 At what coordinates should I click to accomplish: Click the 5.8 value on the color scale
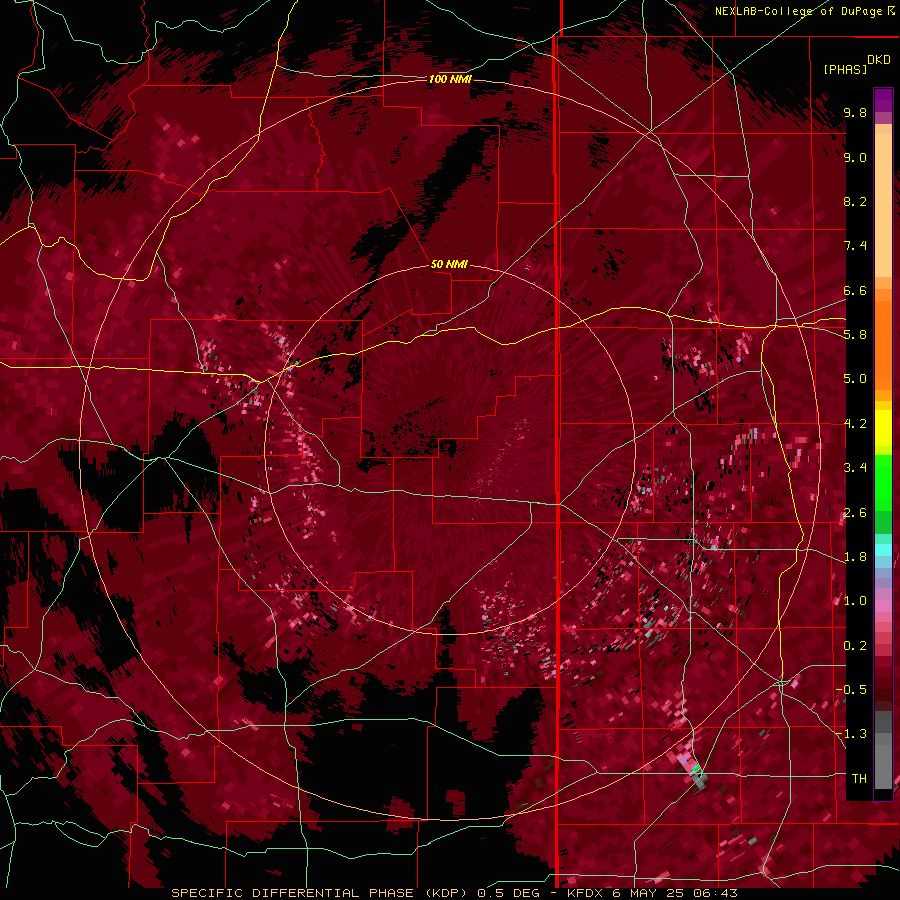click(x=855, y=335)
